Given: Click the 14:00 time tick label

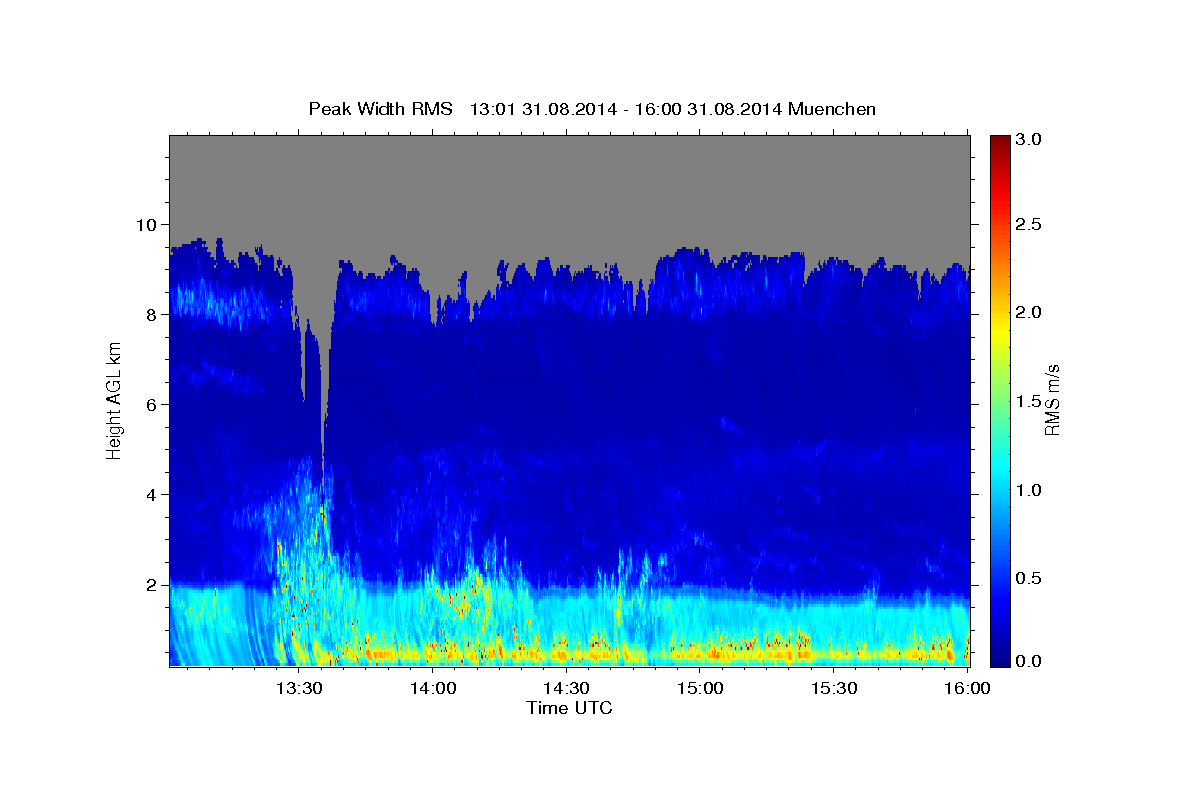Looking at the screenshot, I should click(x=433, y=688).
